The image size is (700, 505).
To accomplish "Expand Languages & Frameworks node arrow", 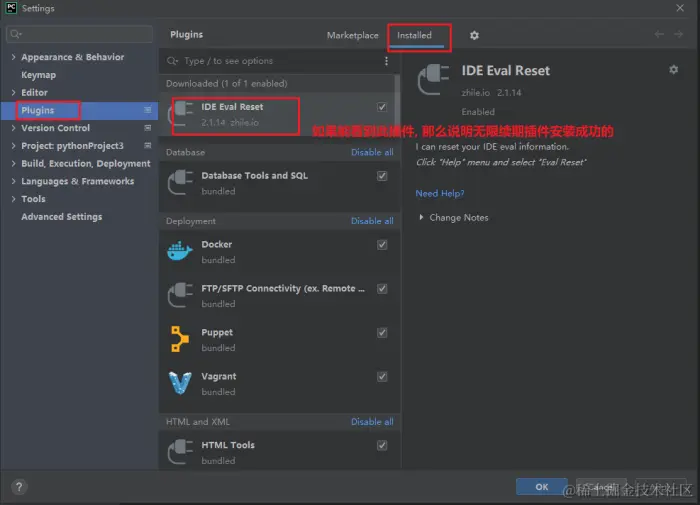I will point(13,181).
